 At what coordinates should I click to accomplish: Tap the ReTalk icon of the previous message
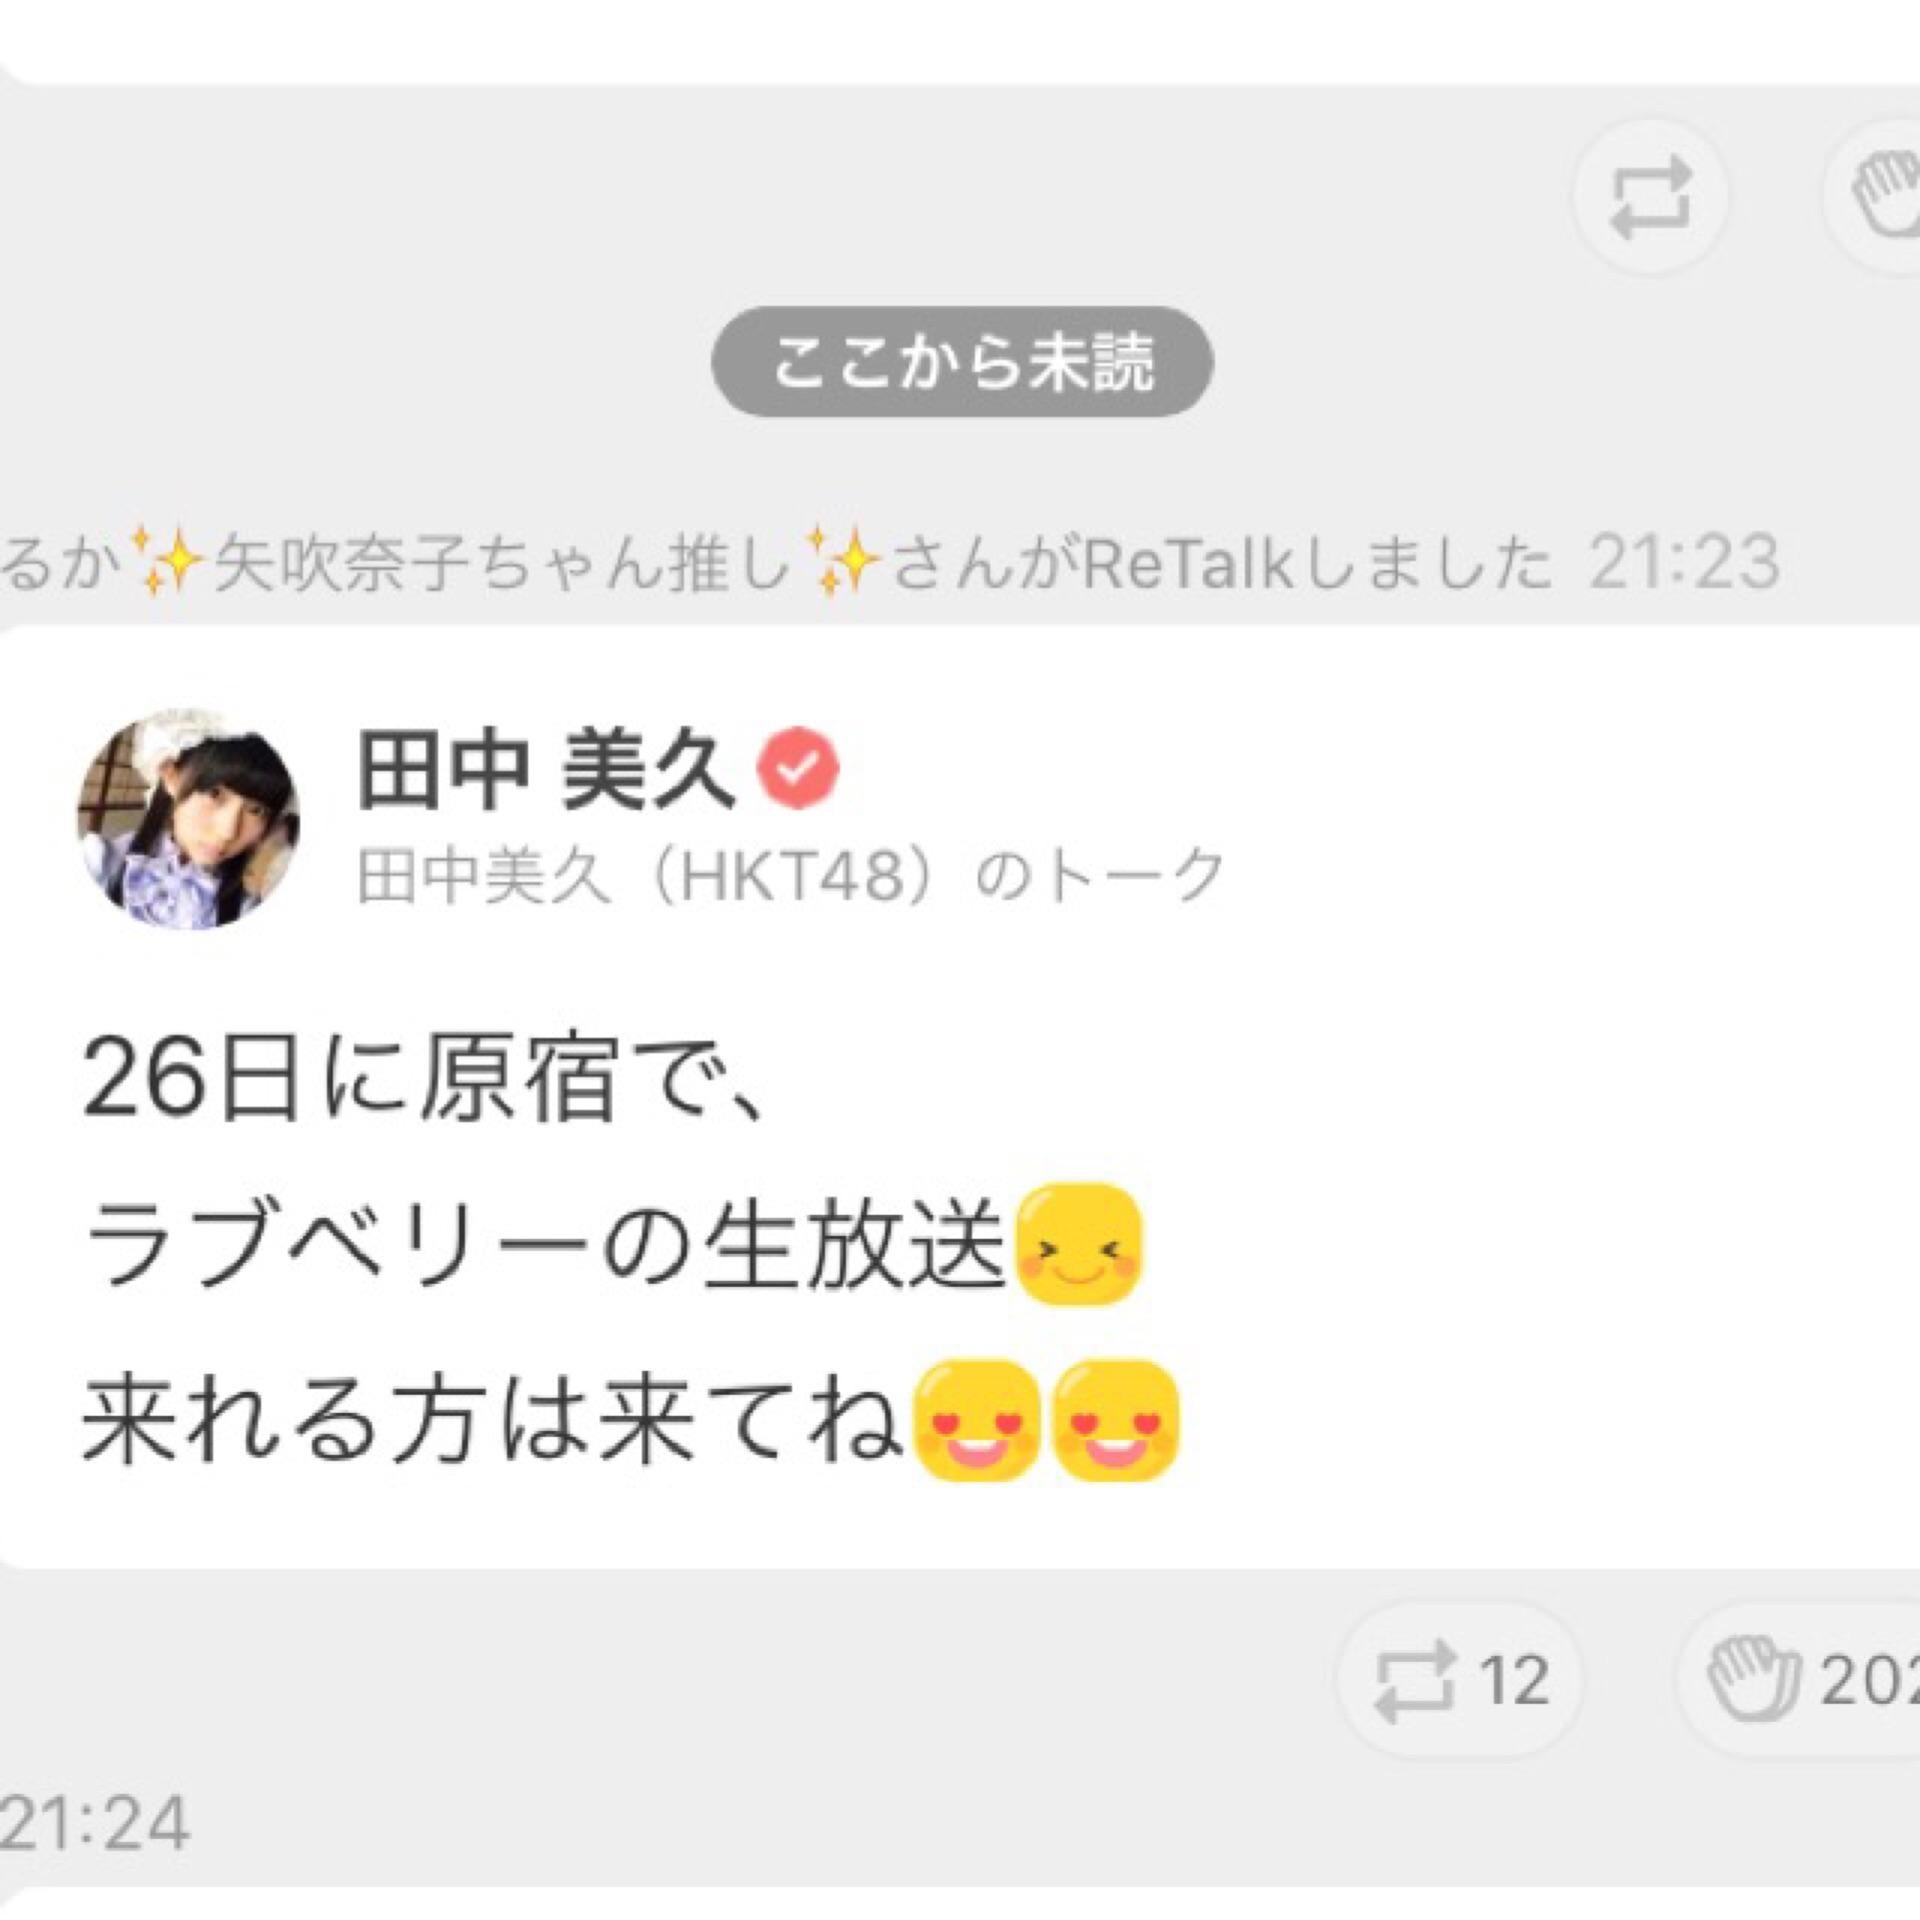(1650, 197)
